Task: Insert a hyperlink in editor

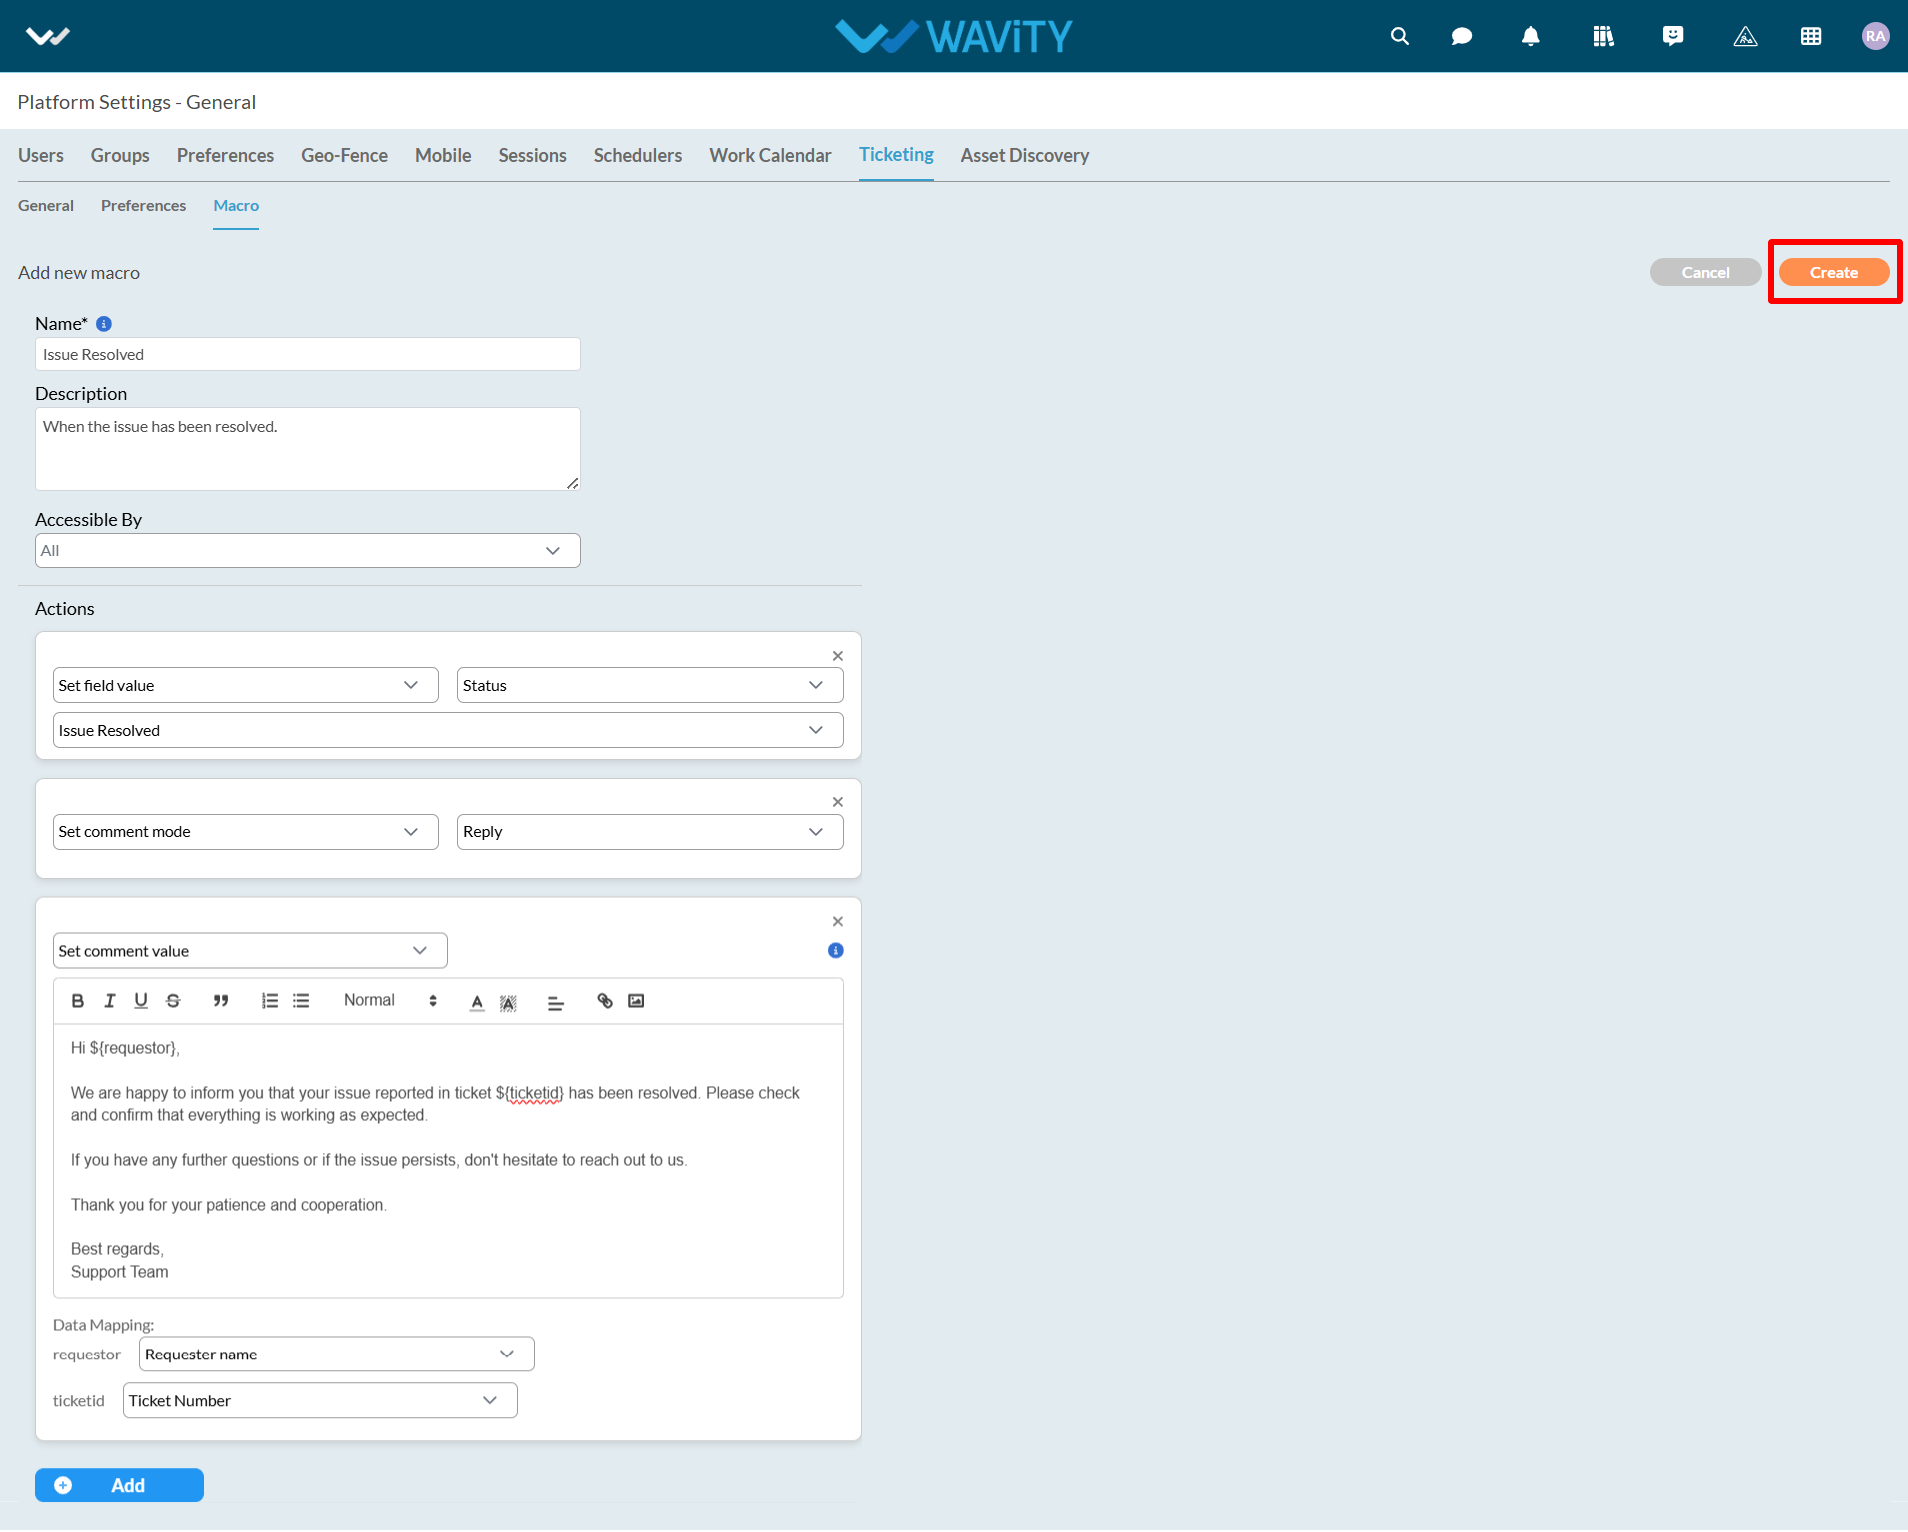Action: [605, 1000]
